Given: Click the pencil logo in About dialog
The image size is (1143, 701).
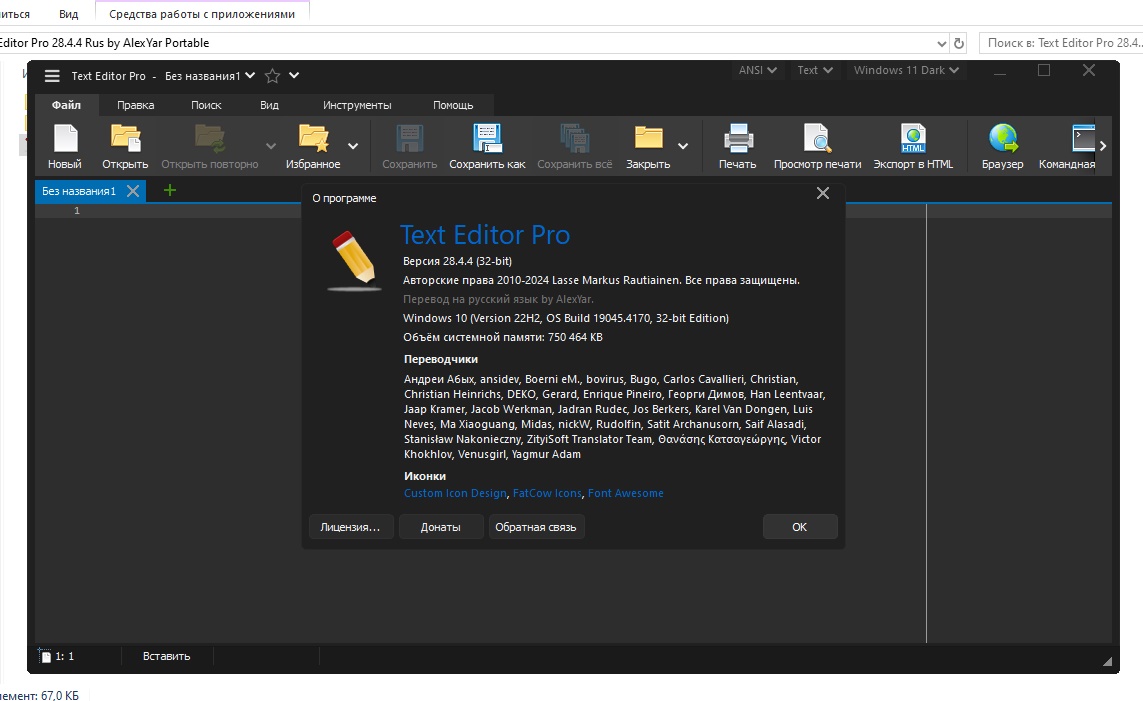Looking at the screenshot, I should (354, 261).
